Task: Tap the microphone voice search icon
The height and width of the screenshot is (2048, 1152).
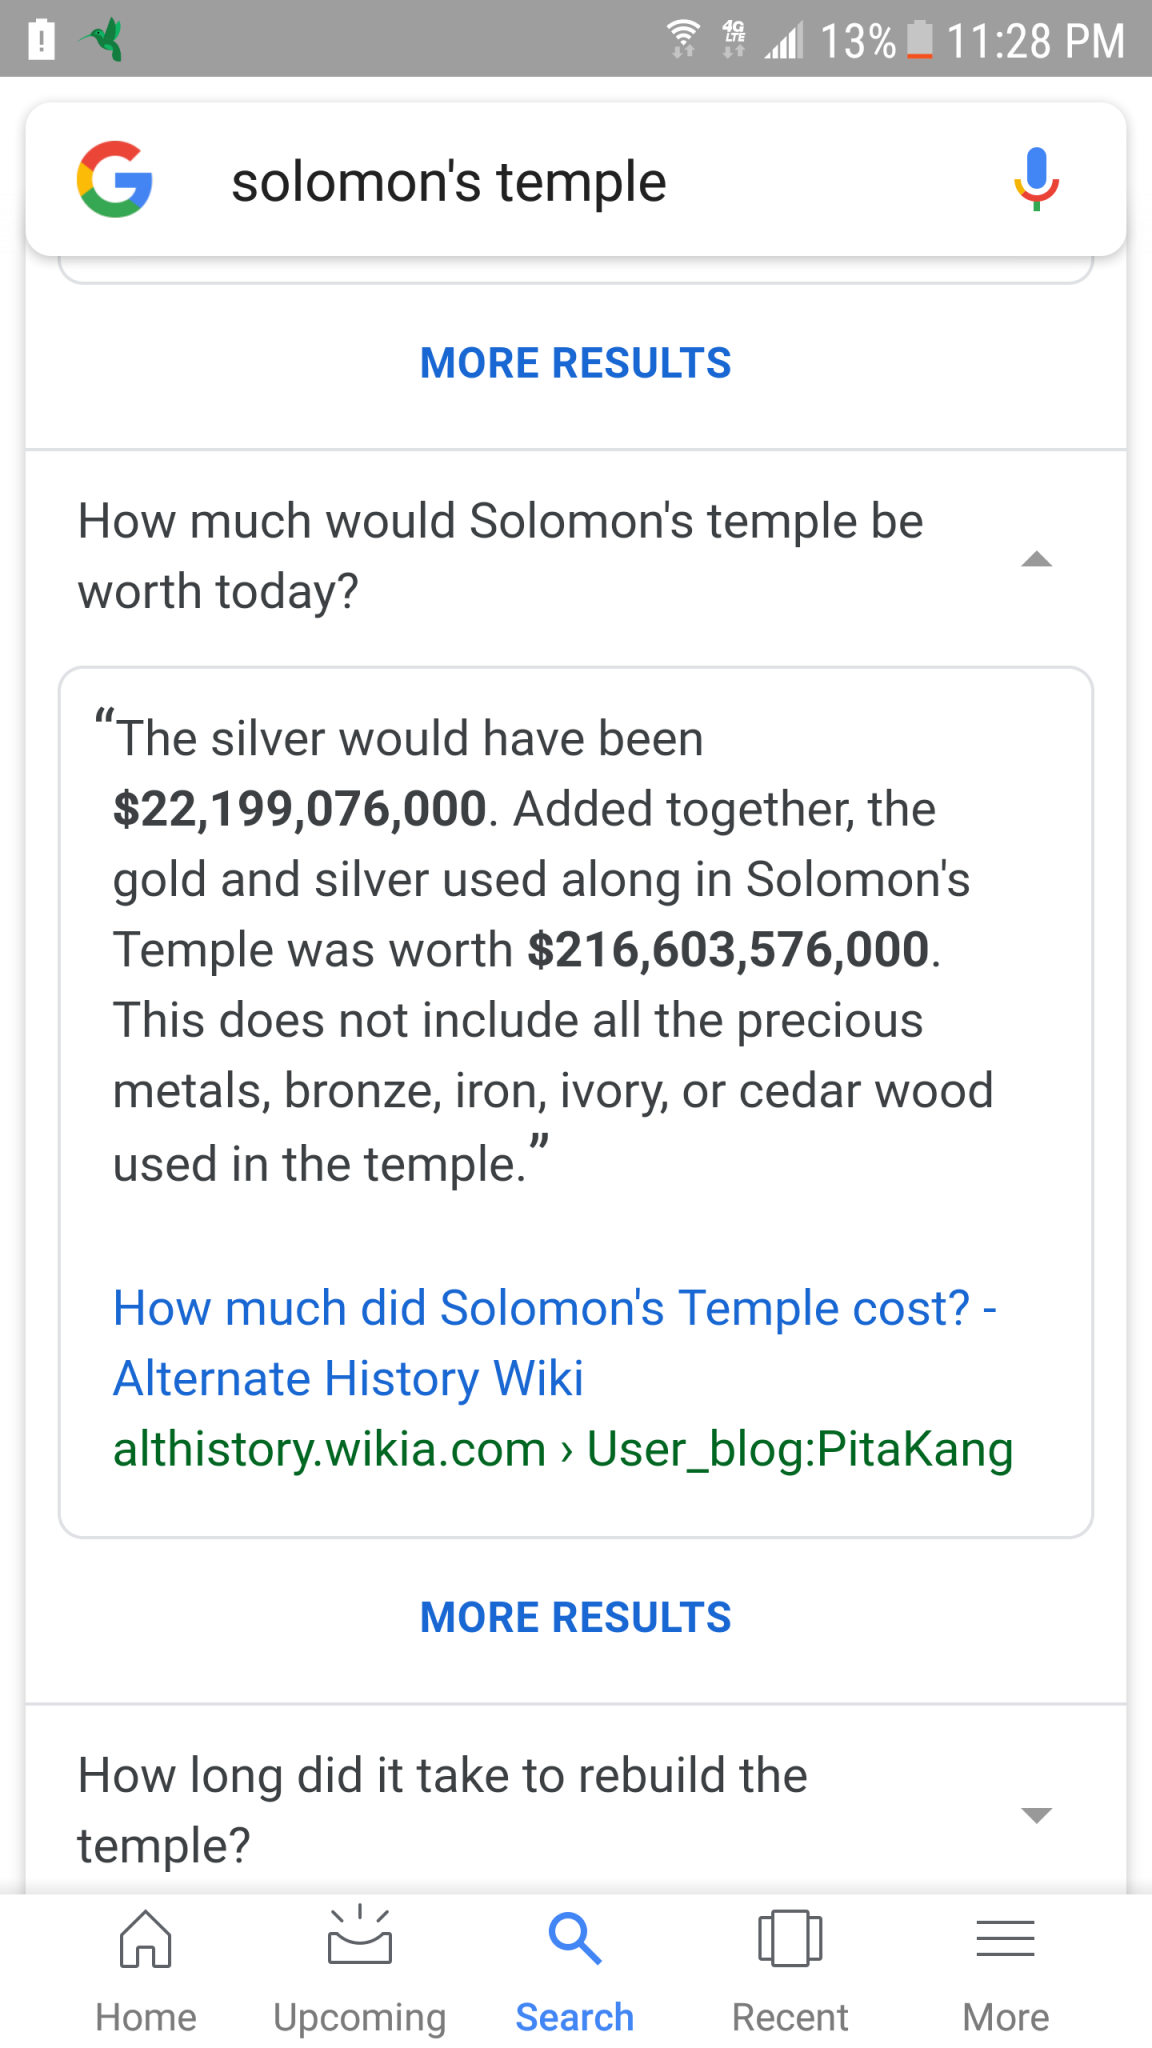Action: click(1036, 179)
